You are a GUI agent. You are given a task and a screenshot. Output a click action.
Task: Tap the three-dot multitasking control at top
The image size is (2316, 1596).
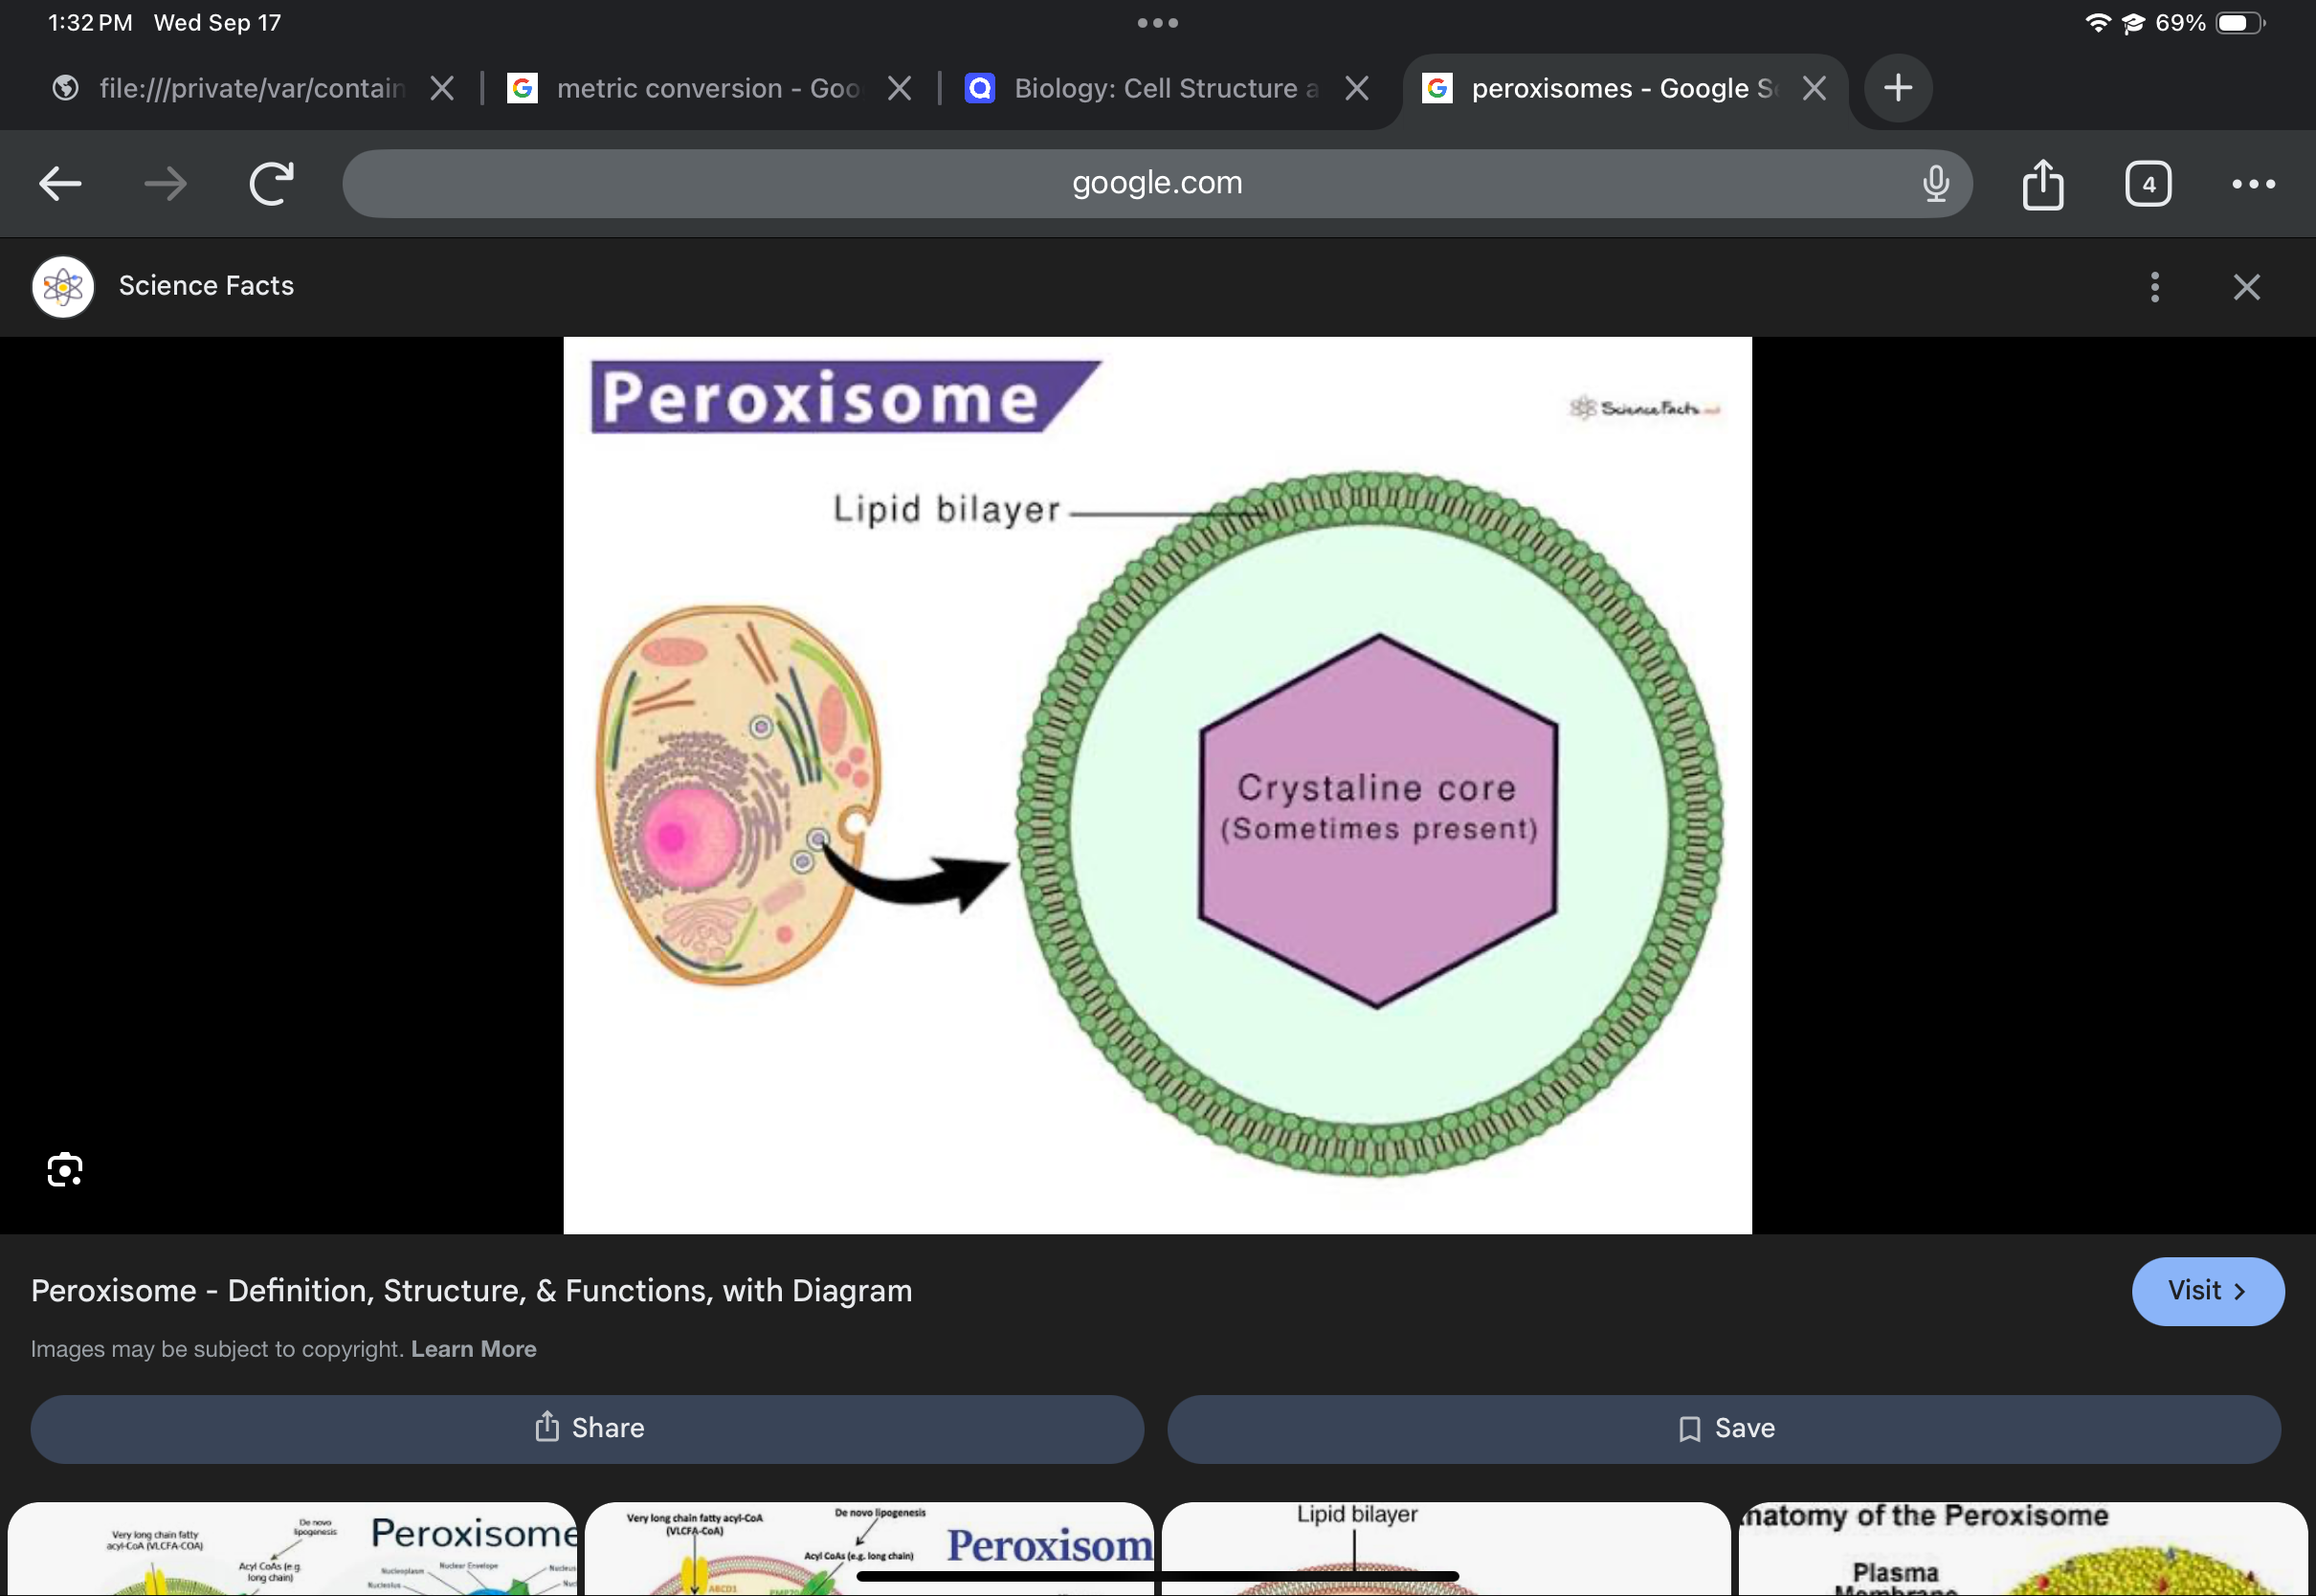(1157, 23)
